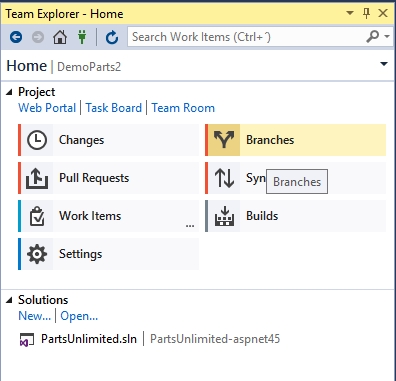
Task: Click the Branches fork icon
Action: (224, 140)
